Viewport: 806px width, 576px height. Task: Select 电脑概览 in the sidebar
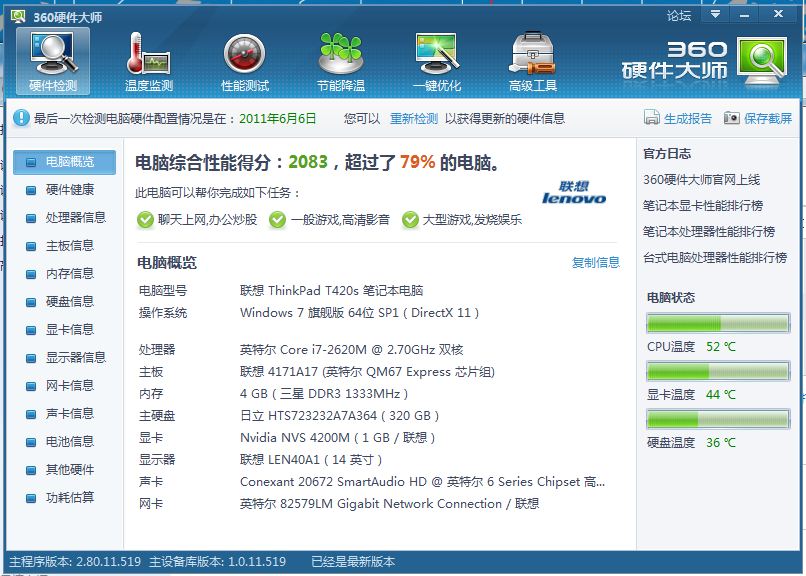(x=64, y=162)
